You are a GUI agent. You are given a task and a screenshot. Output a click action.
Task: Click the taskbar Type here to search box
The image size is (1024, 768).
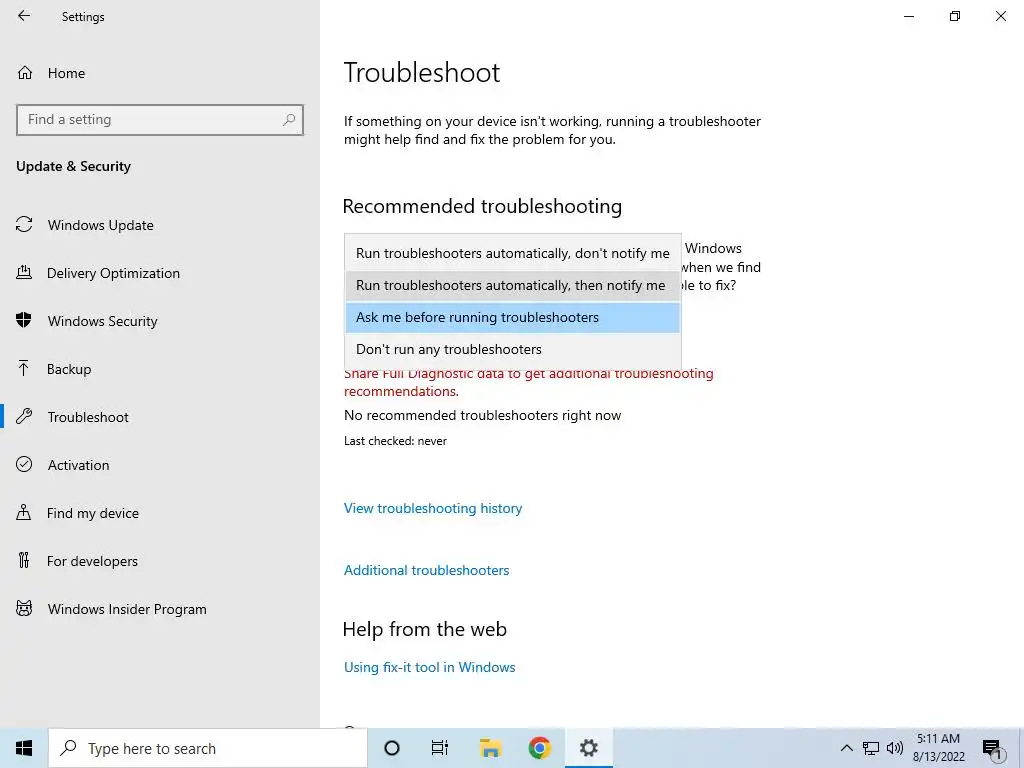coord(208,748)
